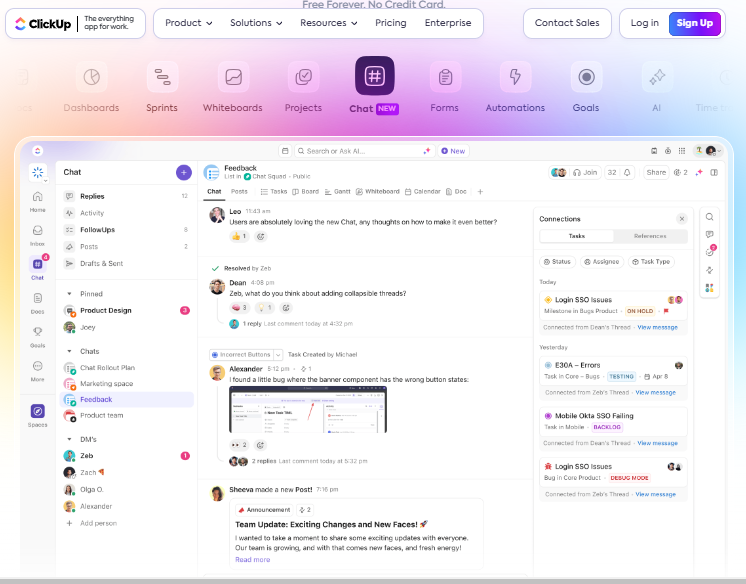Screen dimensions: 746x584
Task: Open Docs in app sidebar
Action: click(38, 303)
